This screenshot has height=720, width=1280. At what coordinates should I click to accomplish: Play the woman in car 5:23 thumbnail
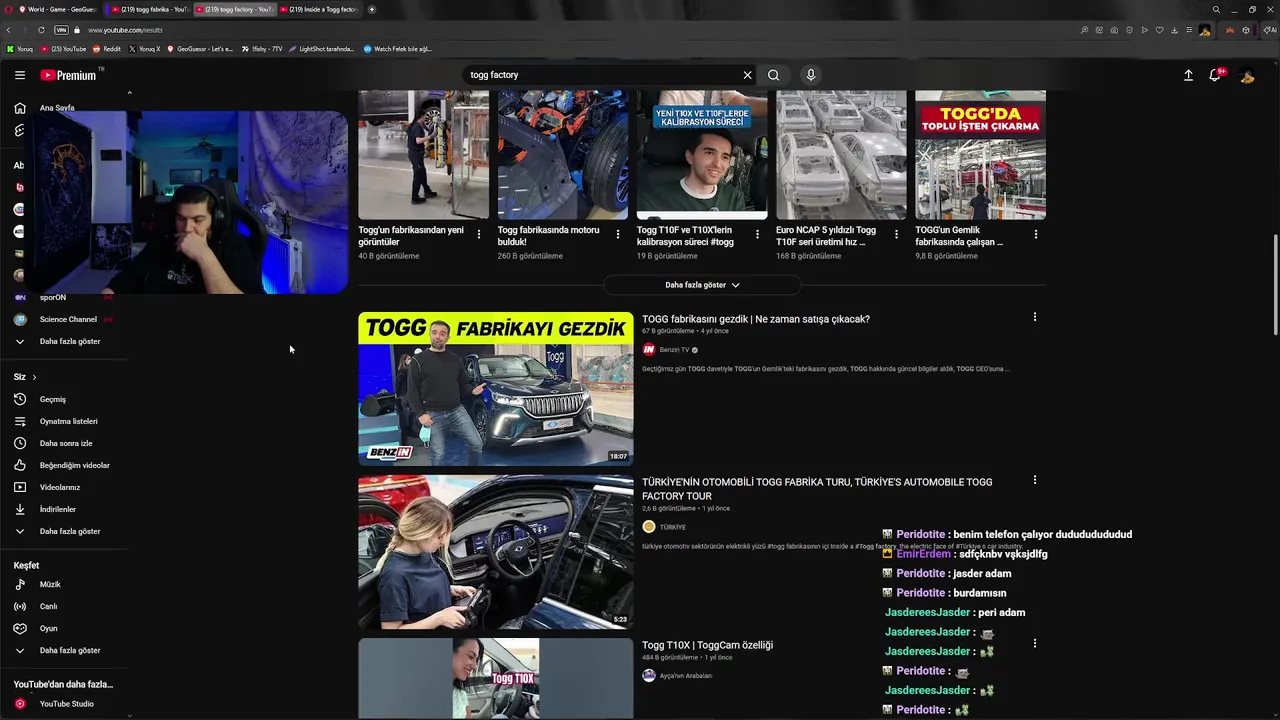pos(496,552)
